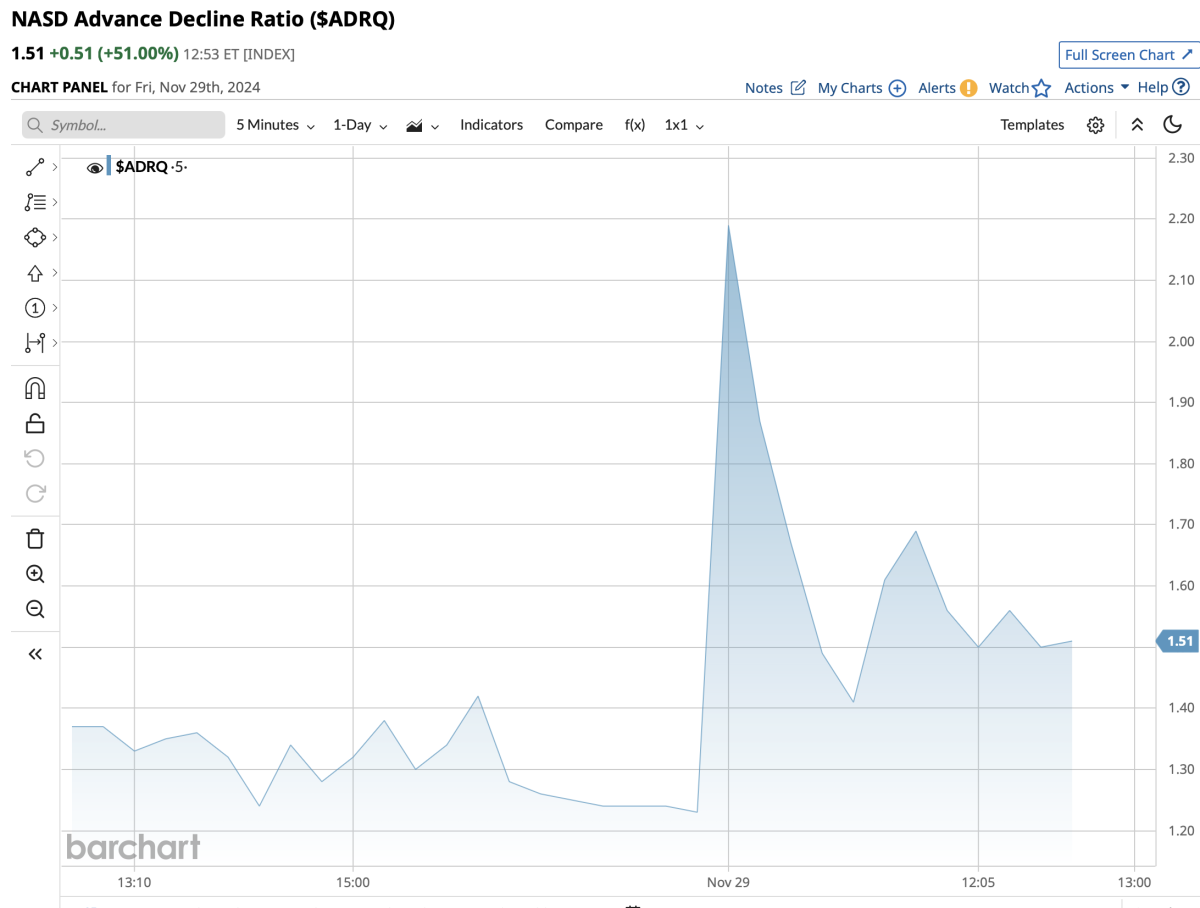Open the Indicators menu
The height and width of the screenshot is (908, 1200).
coord(491,125)
